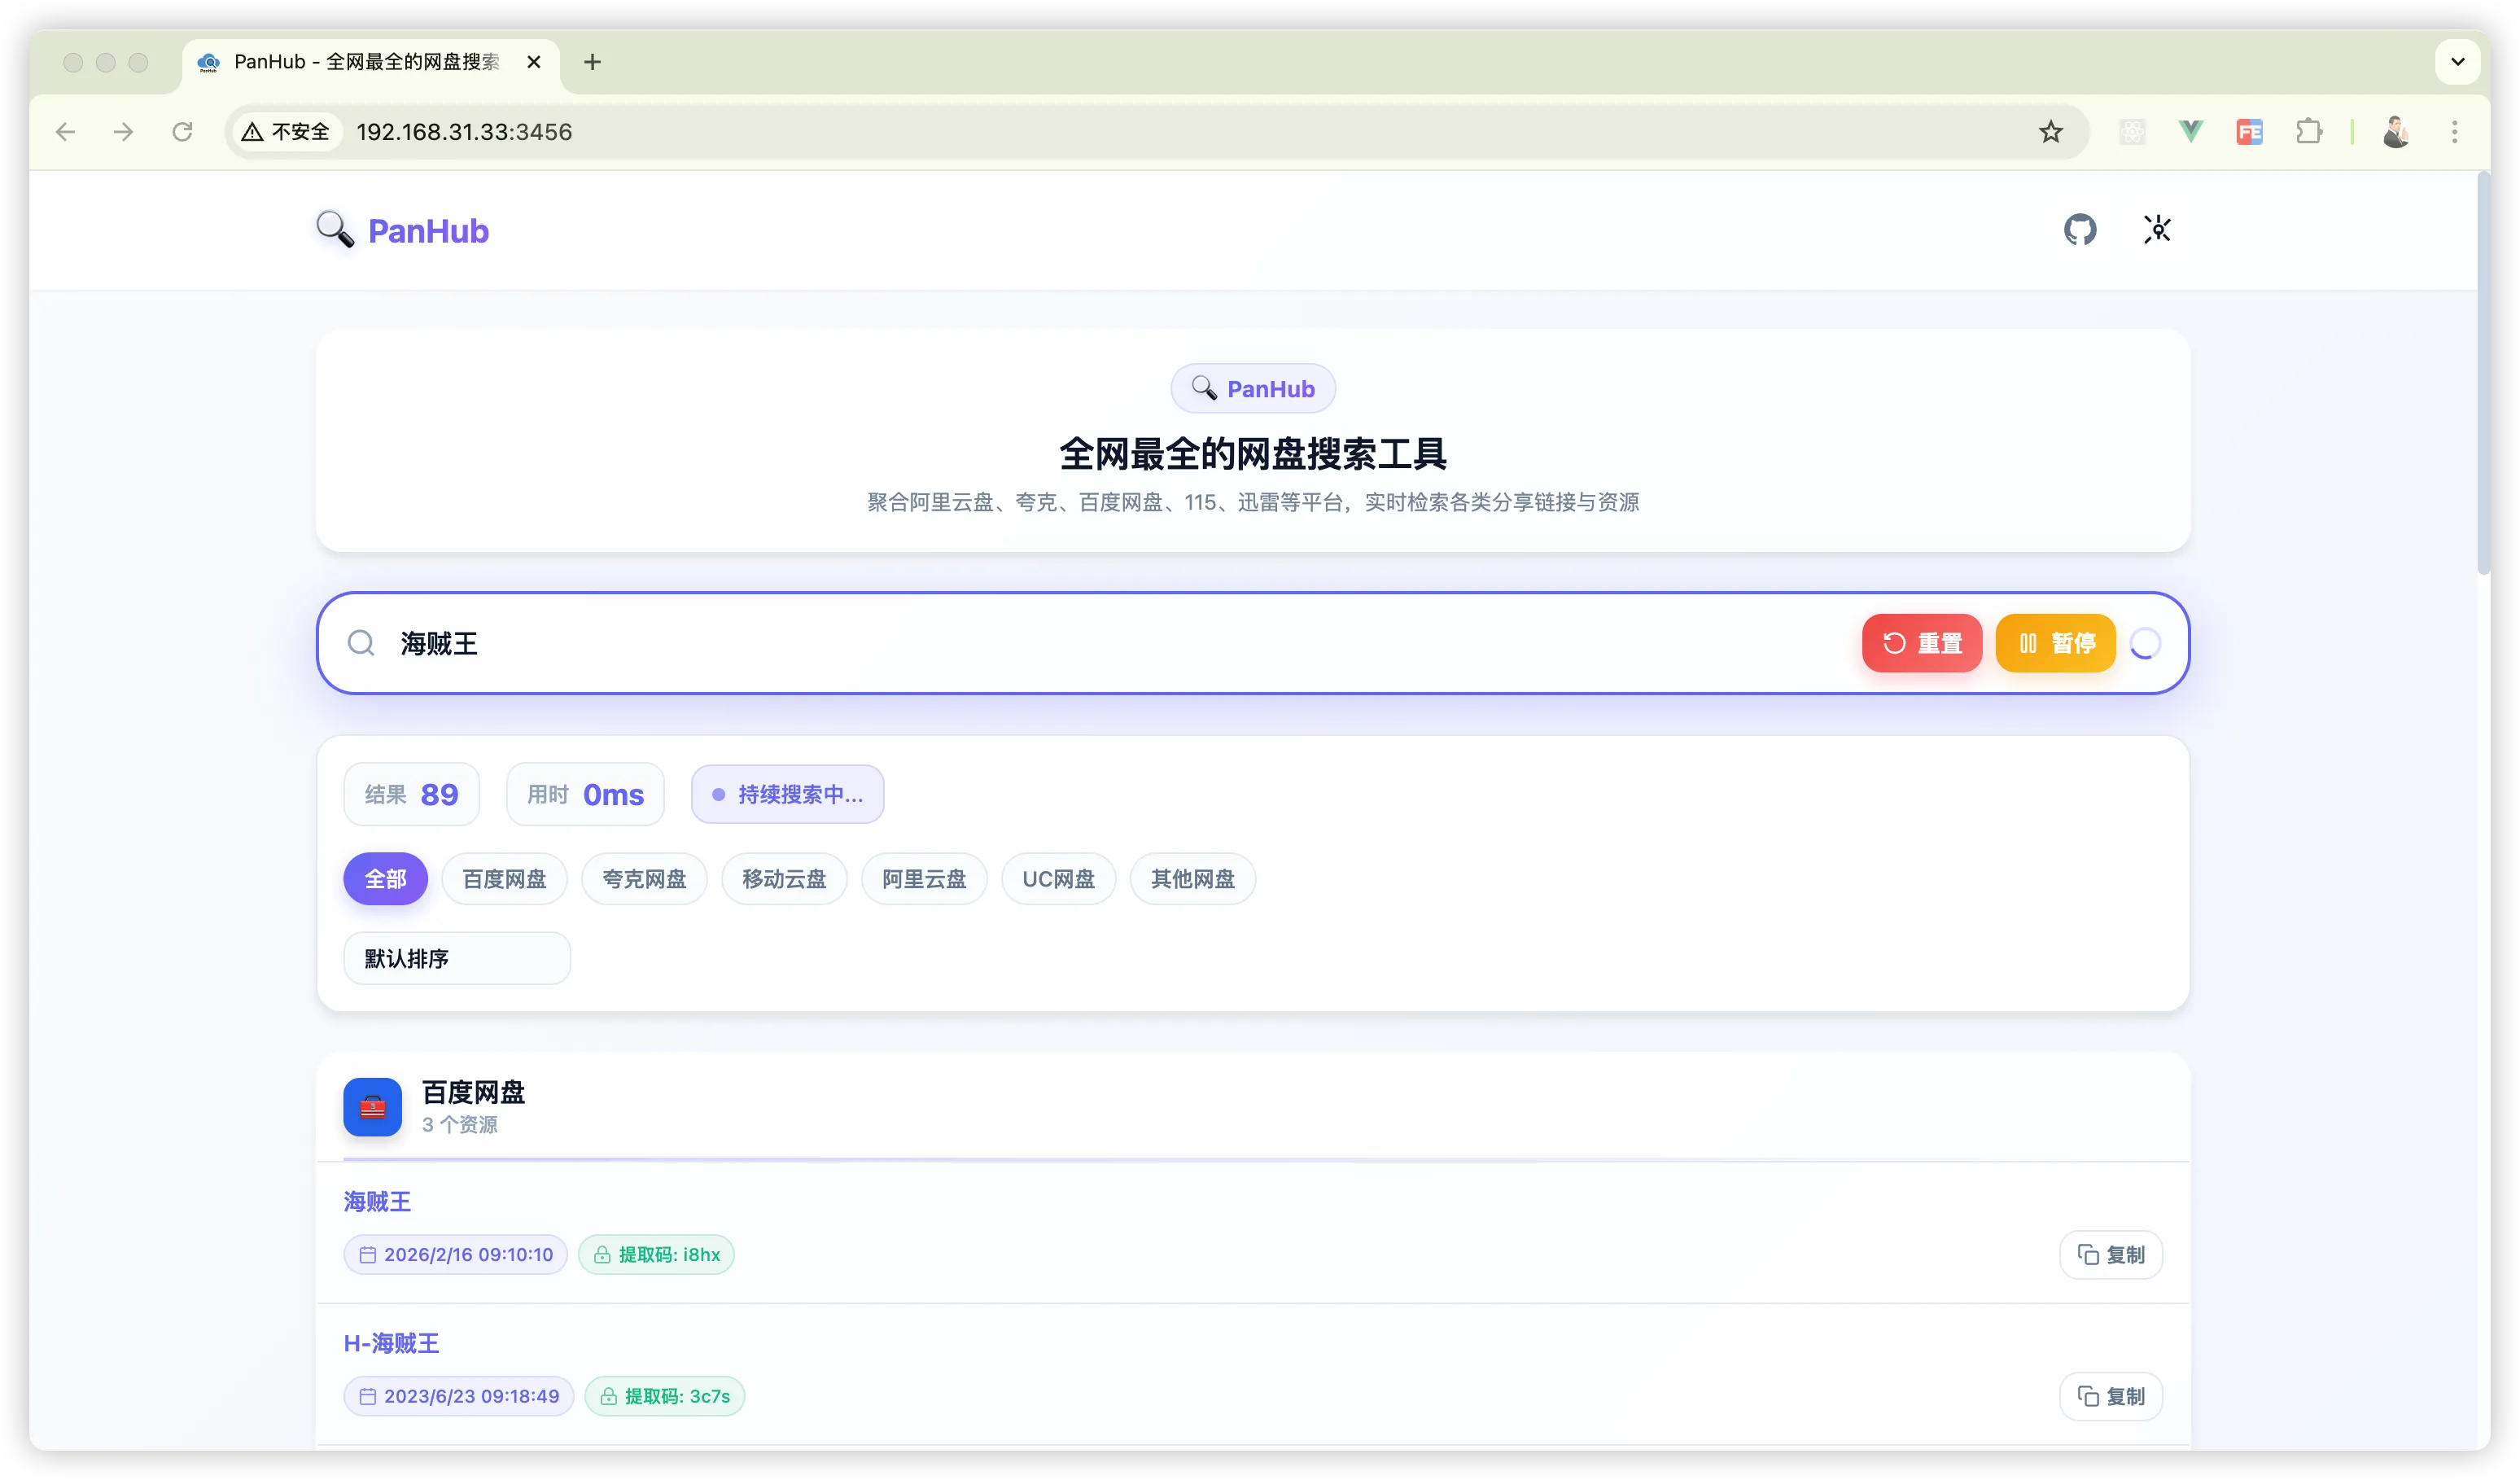
Task: Click the PanHub header title link
Action: (x=429, y=231)
